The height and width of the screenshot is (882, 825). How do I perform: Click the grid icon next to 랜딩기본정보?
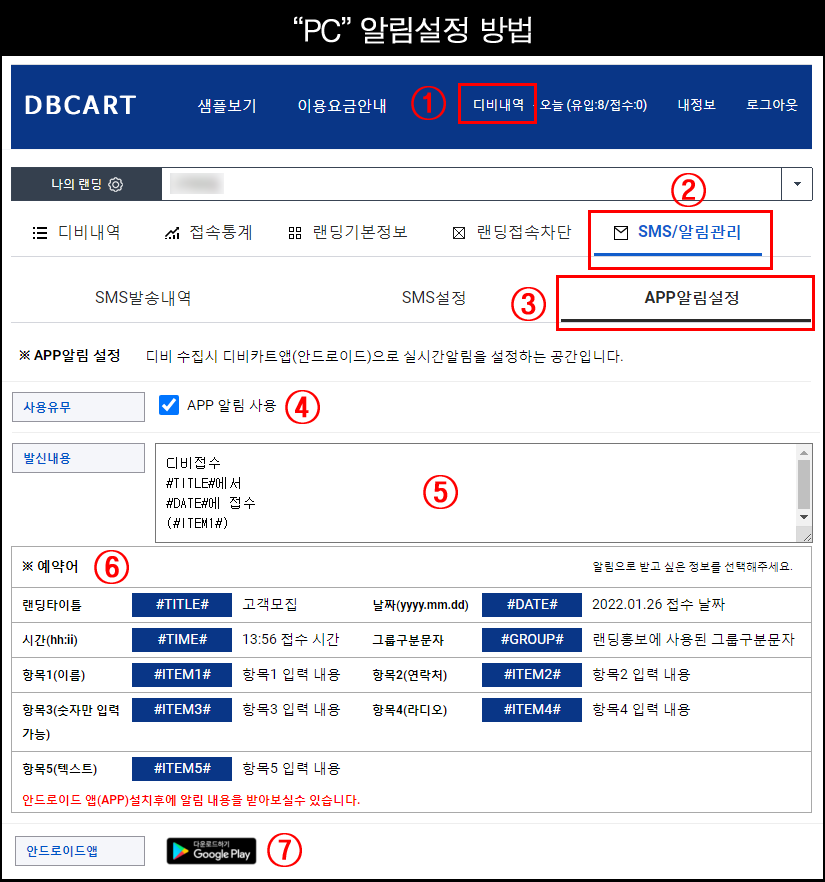coord(294,233)
